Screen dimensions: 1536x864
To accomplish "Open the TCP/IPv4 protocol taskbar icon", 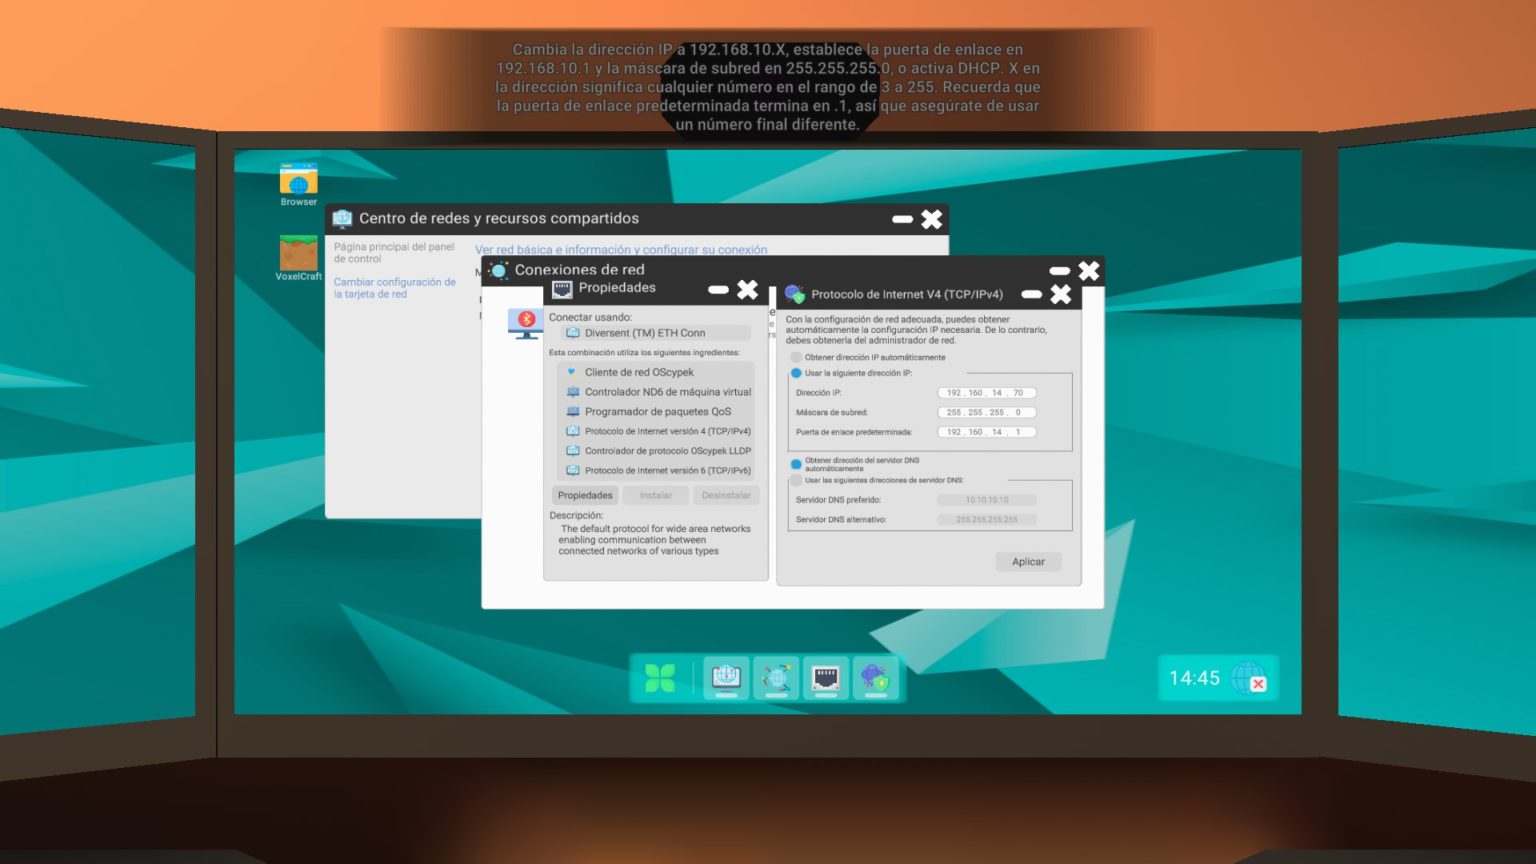I will (878, 677).
